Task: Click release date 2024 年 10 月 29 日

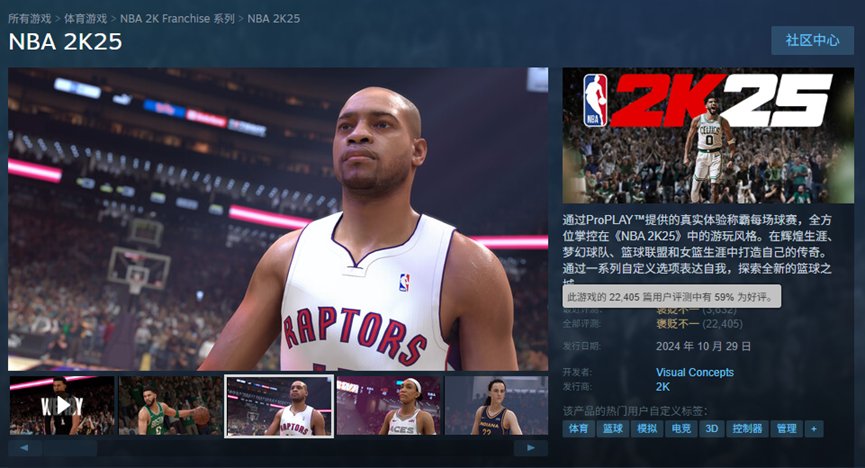Action: click(x=703, y=347)
